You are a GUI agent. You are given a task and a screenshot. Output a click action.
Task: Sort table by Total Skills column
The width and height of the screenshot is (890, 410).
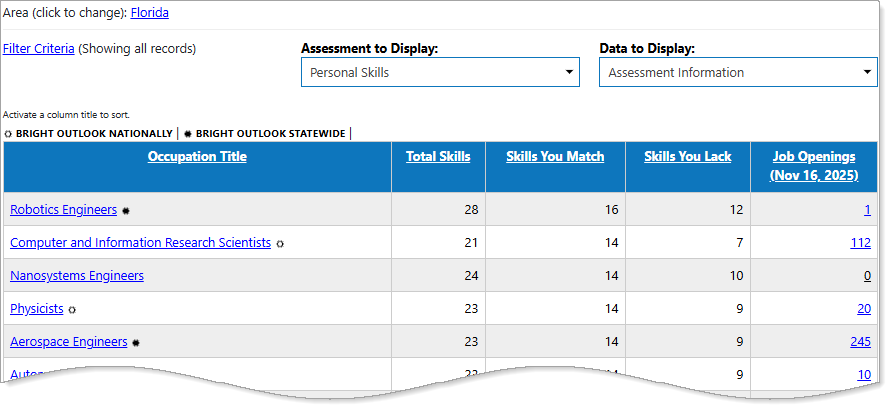(x=438, y=156)
